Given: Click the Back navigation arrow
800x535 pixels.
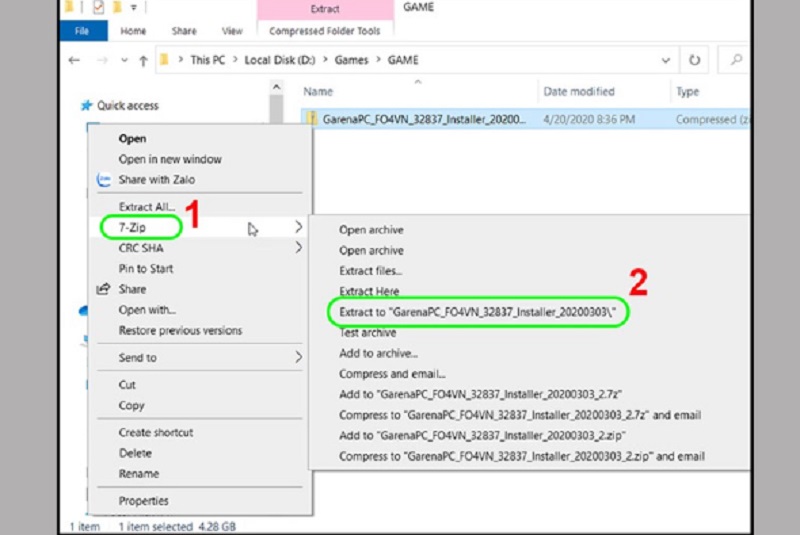Looking at the screenshot, I should point(74,60).
